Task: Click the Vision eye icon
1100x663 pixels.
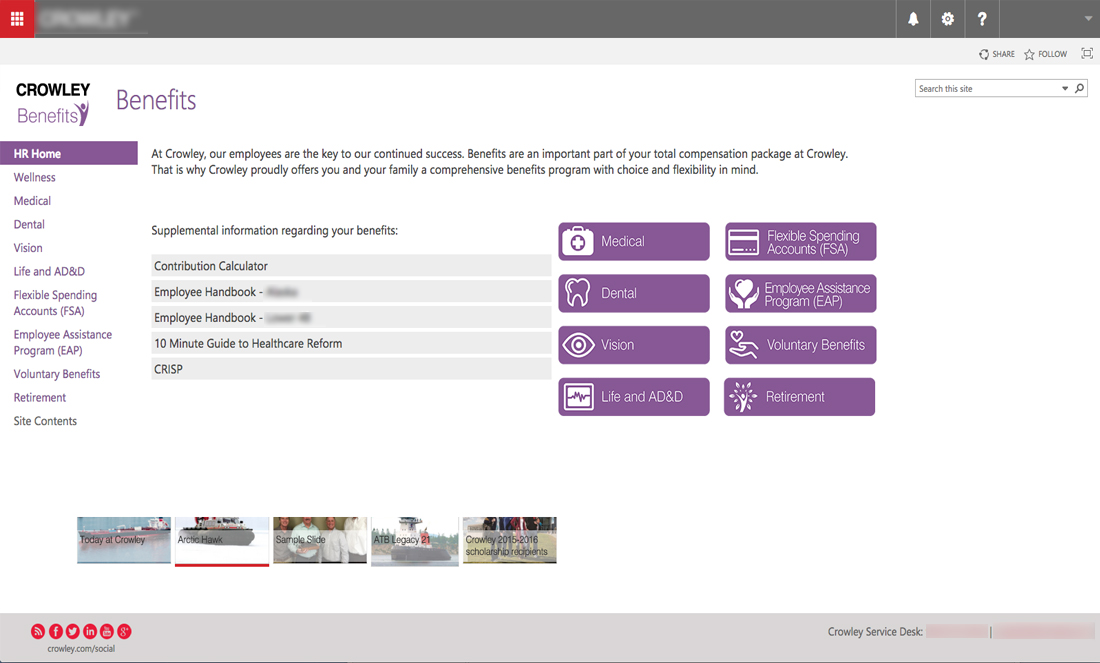Action: point(578,345)
